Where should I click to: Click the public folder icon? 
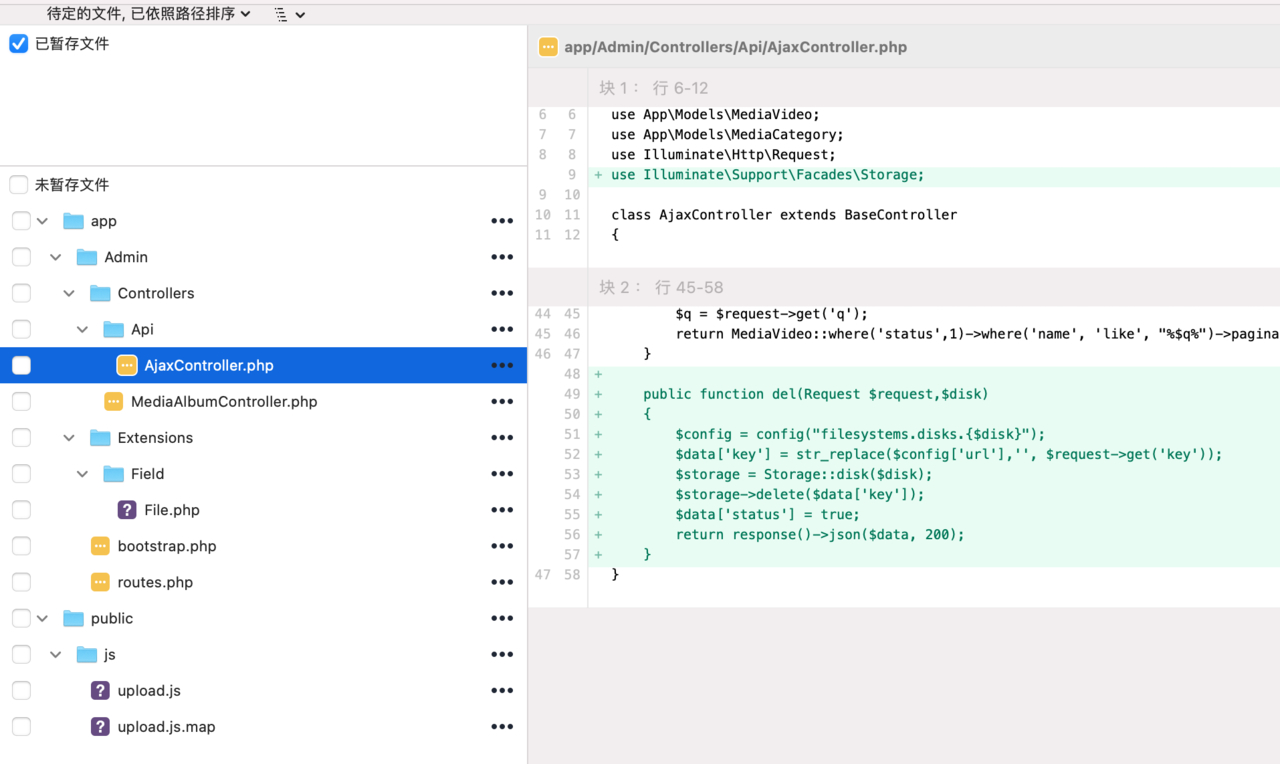[73, 618]
